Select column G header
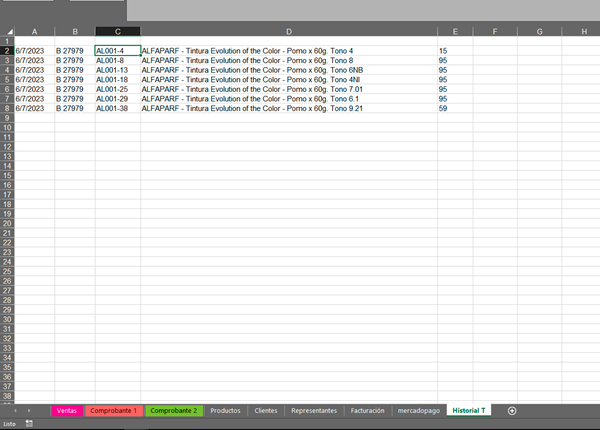The width and height of the screenshot is (600, 430). pyautogui.click(x=540, y=31)
